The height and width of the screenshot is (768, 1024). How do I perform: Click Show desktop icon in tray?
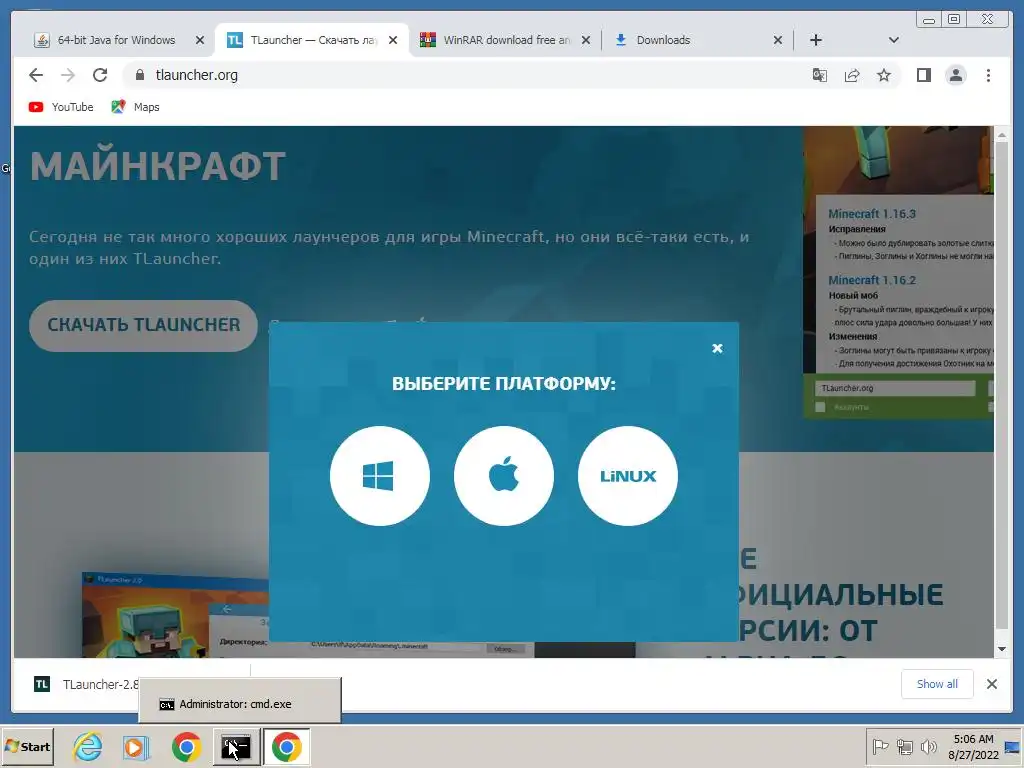[1014, 746]
